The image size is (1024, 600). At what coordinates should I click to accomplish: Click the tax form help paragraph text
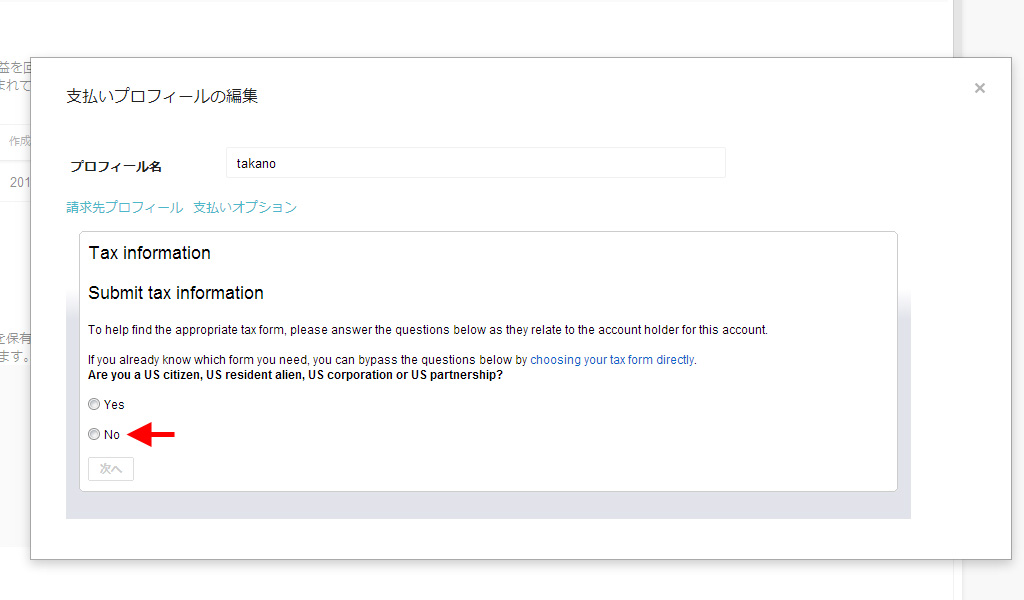coord(427,330)
